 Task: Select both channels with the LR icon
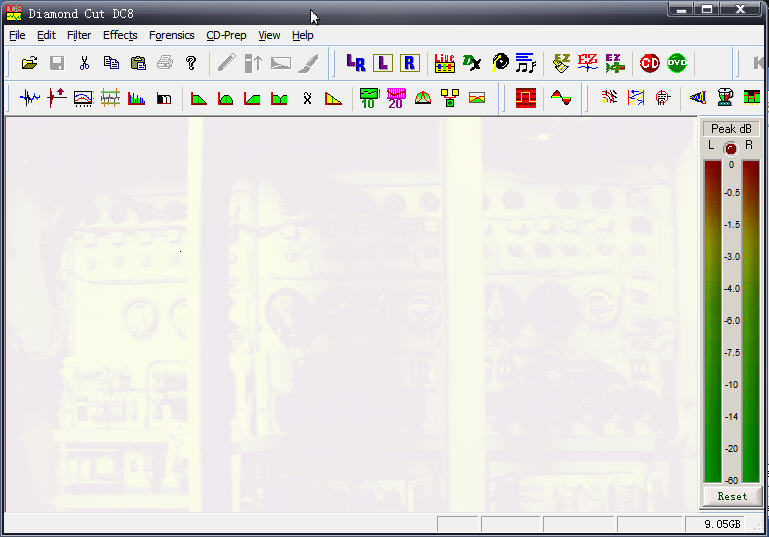[356, 63]
